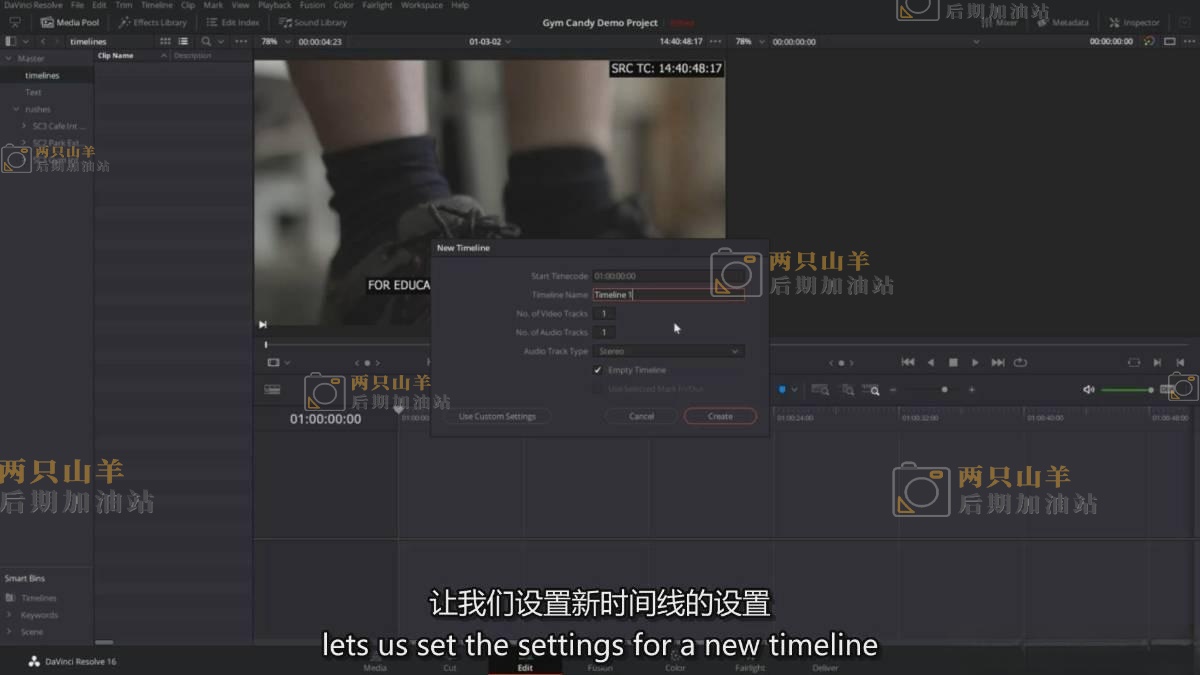Viewport: 1200px width, 675px height.
Task: Collapse the rushes bin folder
Action: (x=16, y=109)
